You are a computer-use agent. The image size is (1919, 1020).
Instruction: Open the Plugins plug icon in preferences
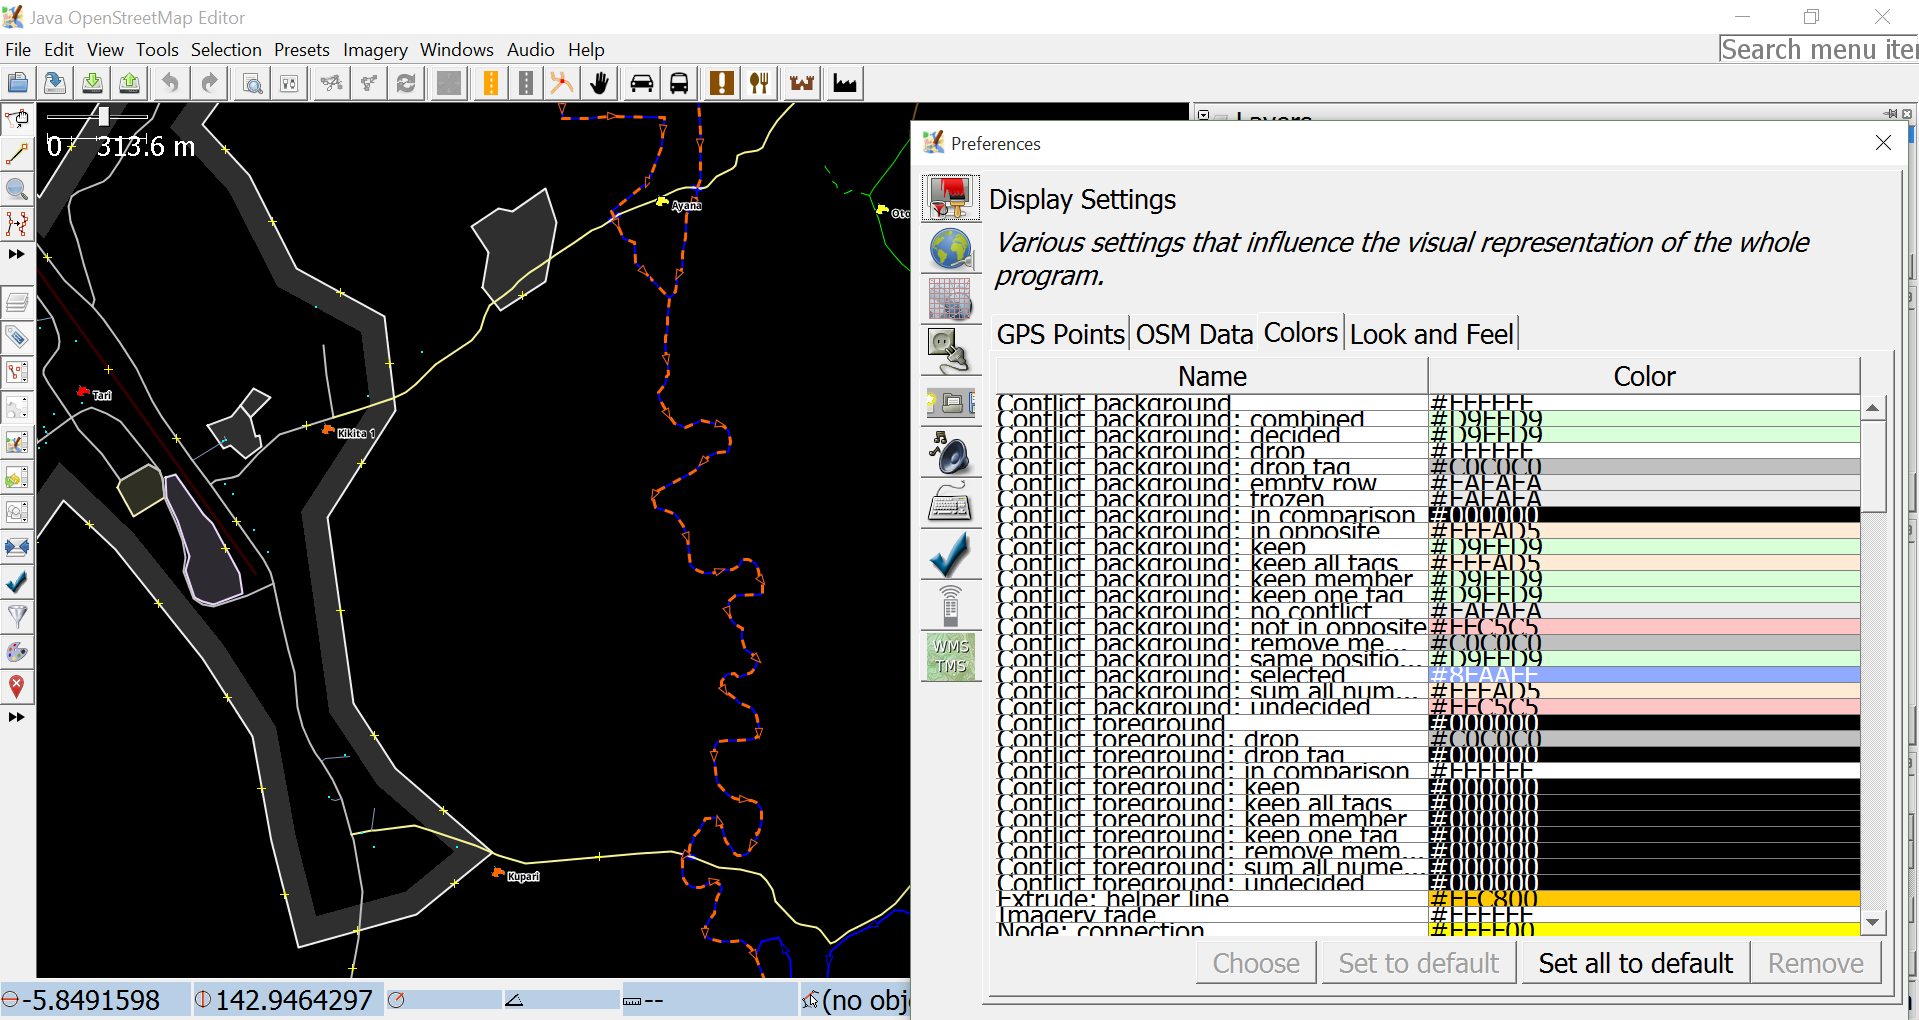tap(950, 351)
